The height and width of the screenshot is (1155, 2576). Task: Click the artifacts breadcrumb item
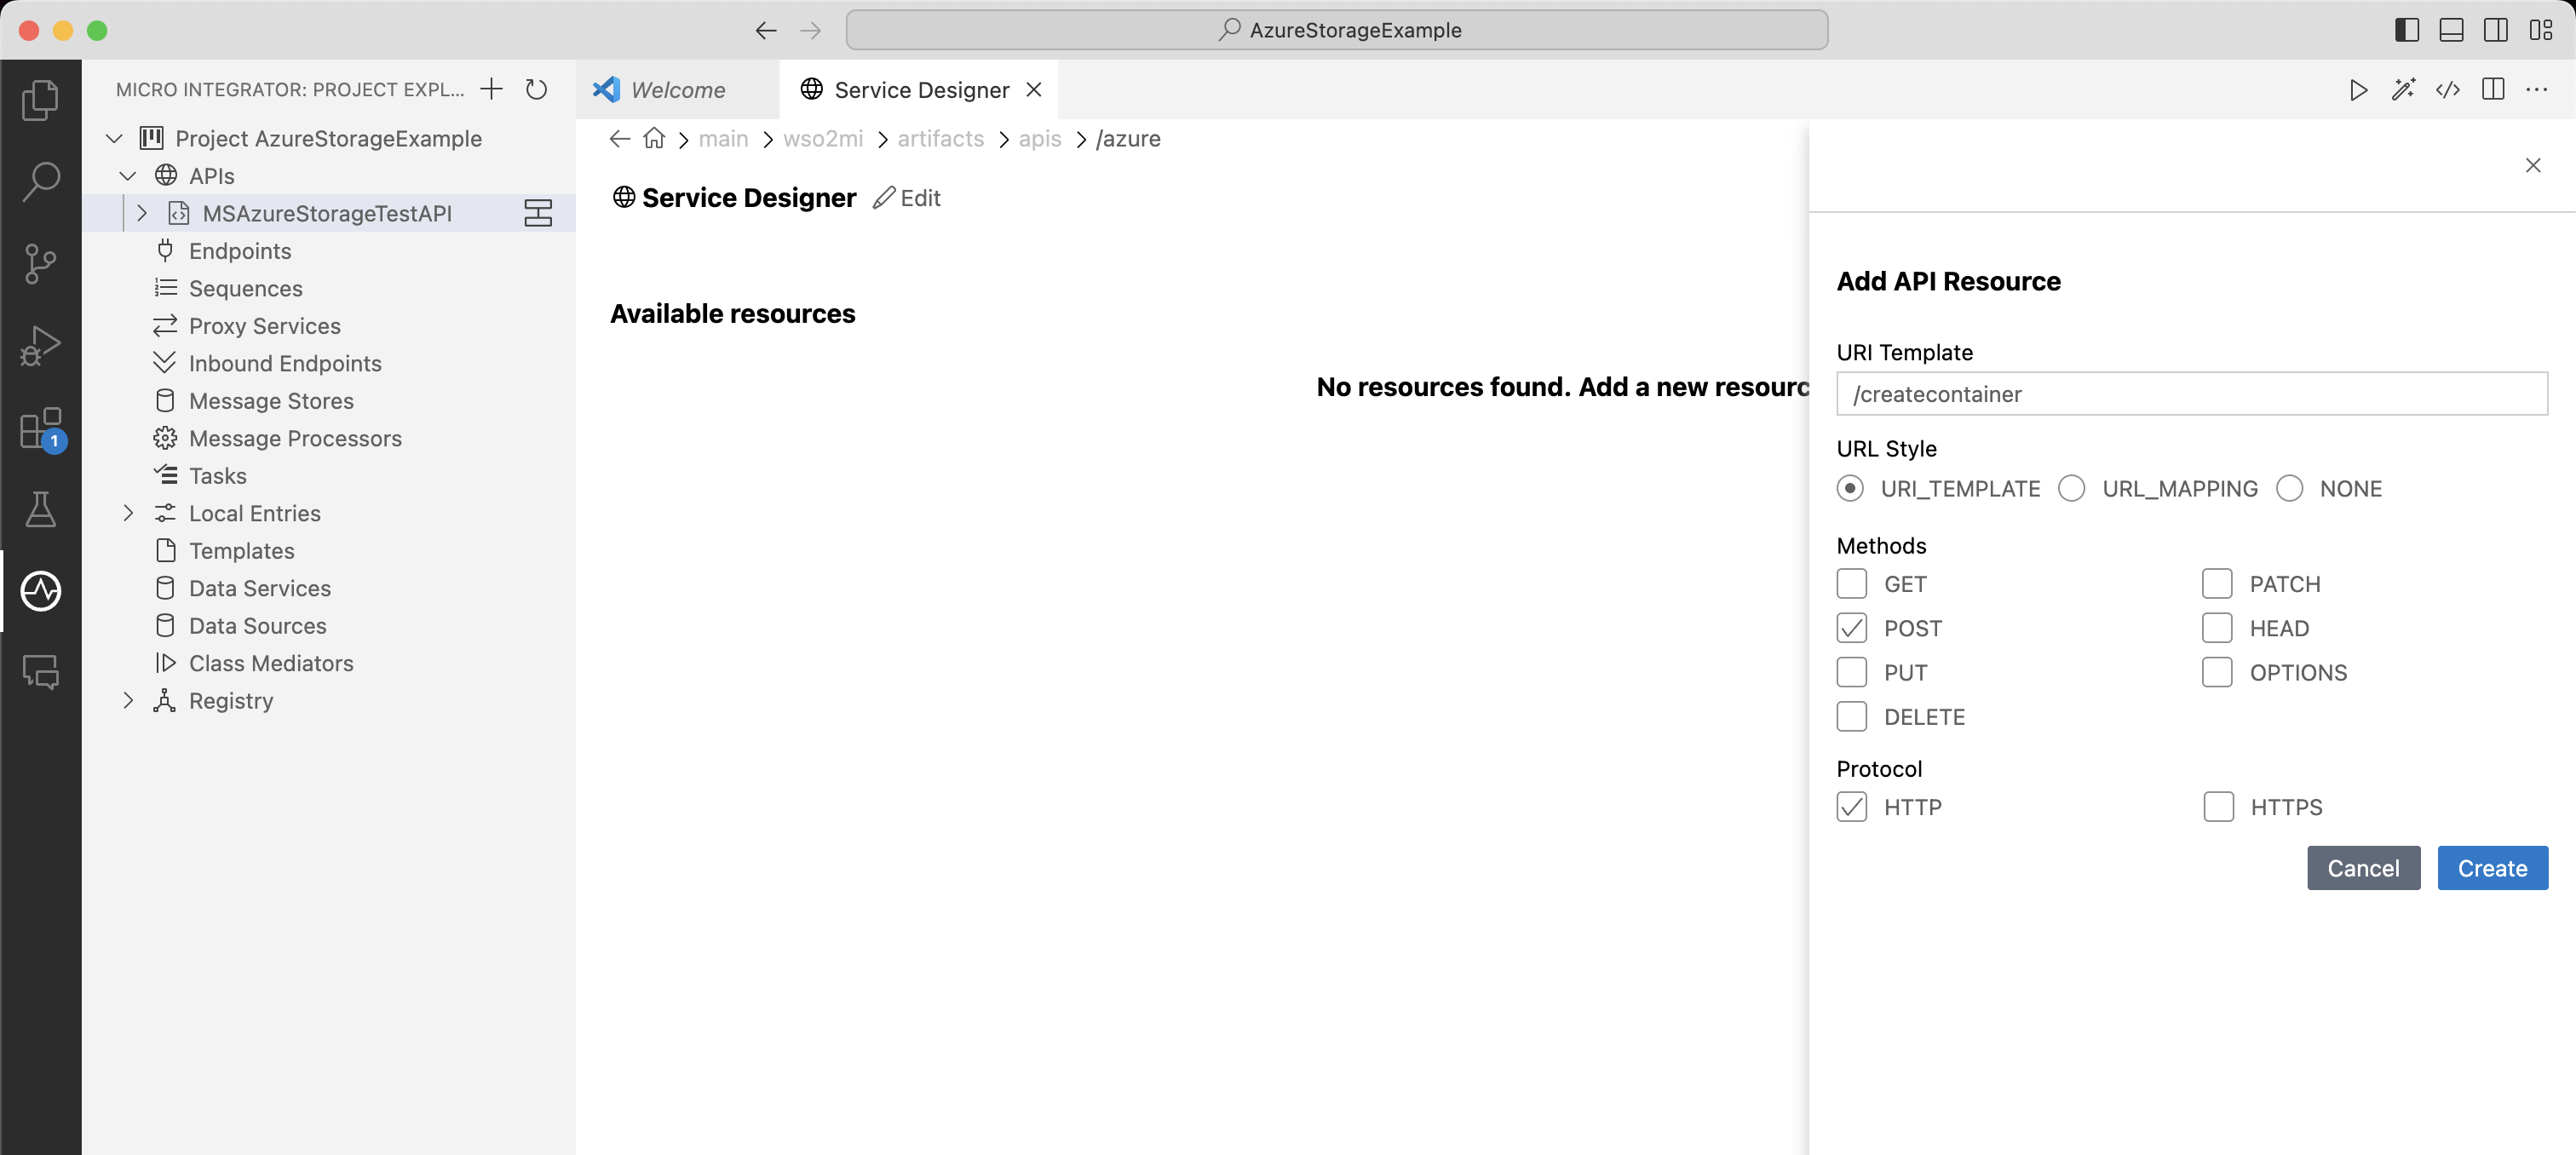[940, 138]
